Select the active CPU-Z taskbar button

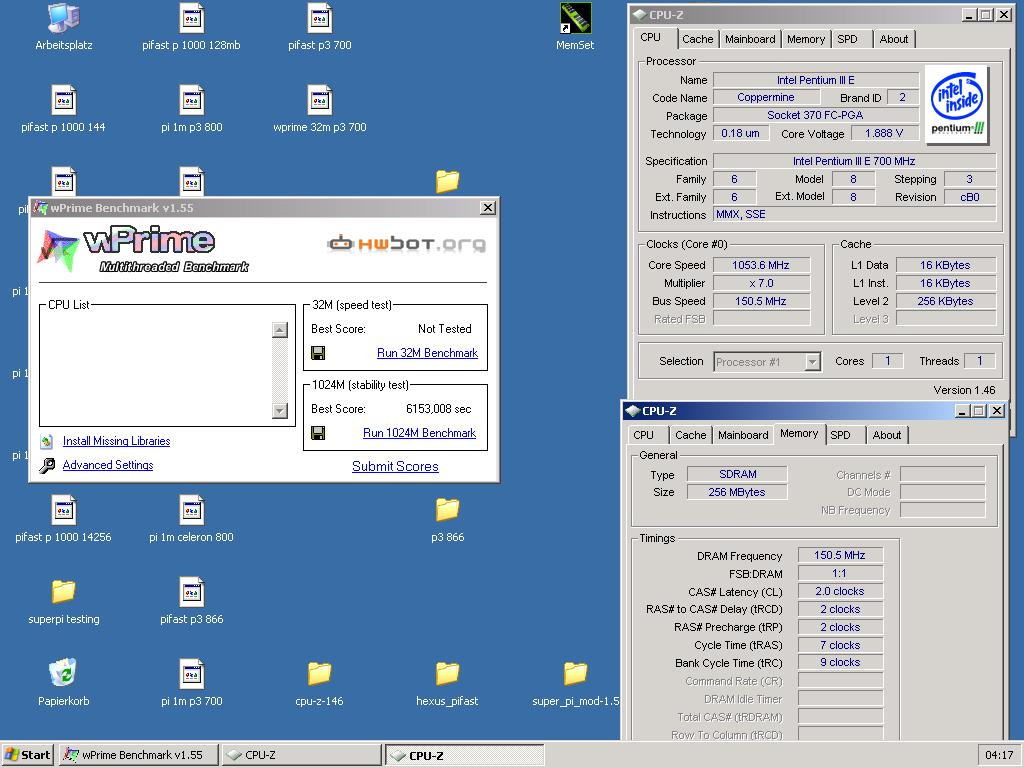(x=464, y=755)
